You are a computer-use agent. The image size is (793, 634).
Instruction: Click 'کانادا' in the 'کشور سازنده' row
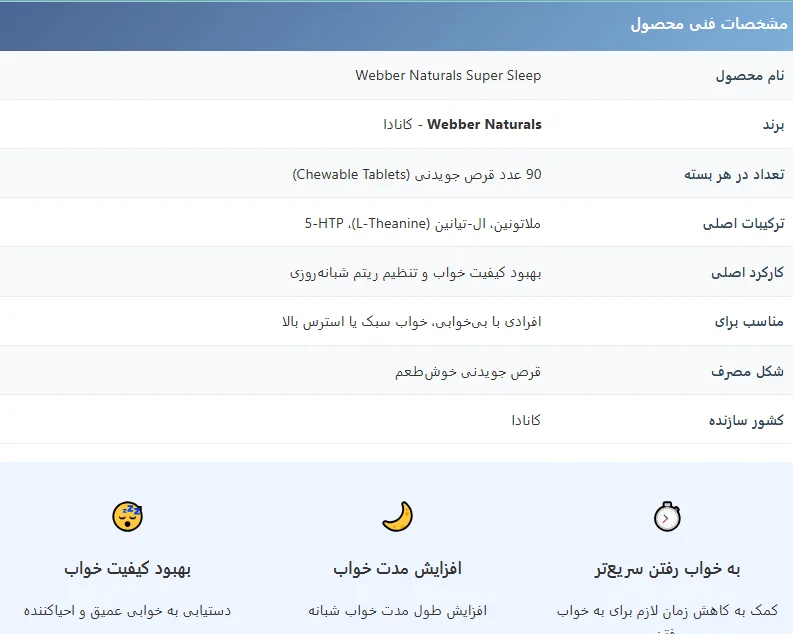coord(526,420)
